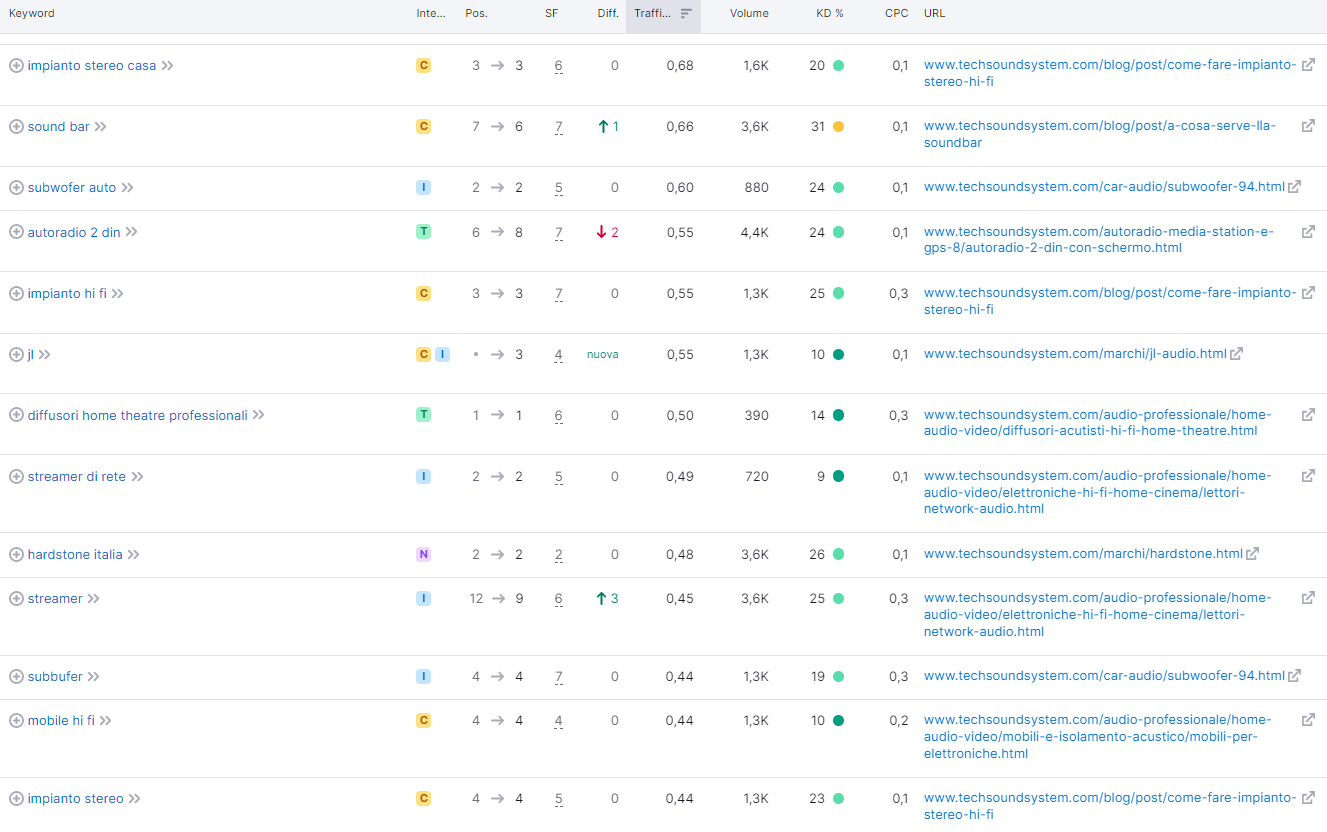Sort by SF column header

(x=552, y=13)
